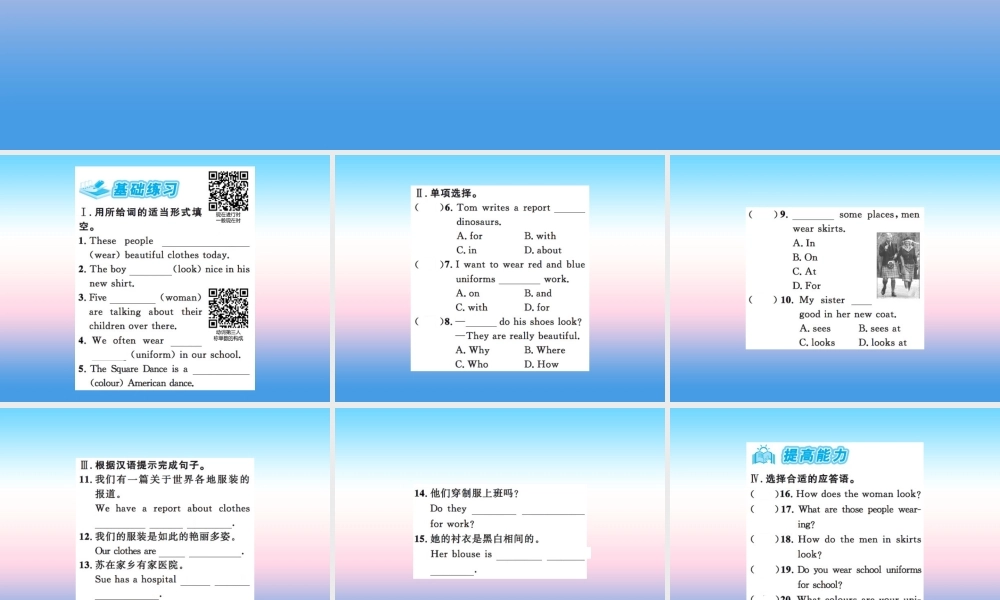Image resolution: width=1000 pixels, height=600 pixels.
Task: Open the slide with questions 9 and 10
Action: tap(835, 278)
